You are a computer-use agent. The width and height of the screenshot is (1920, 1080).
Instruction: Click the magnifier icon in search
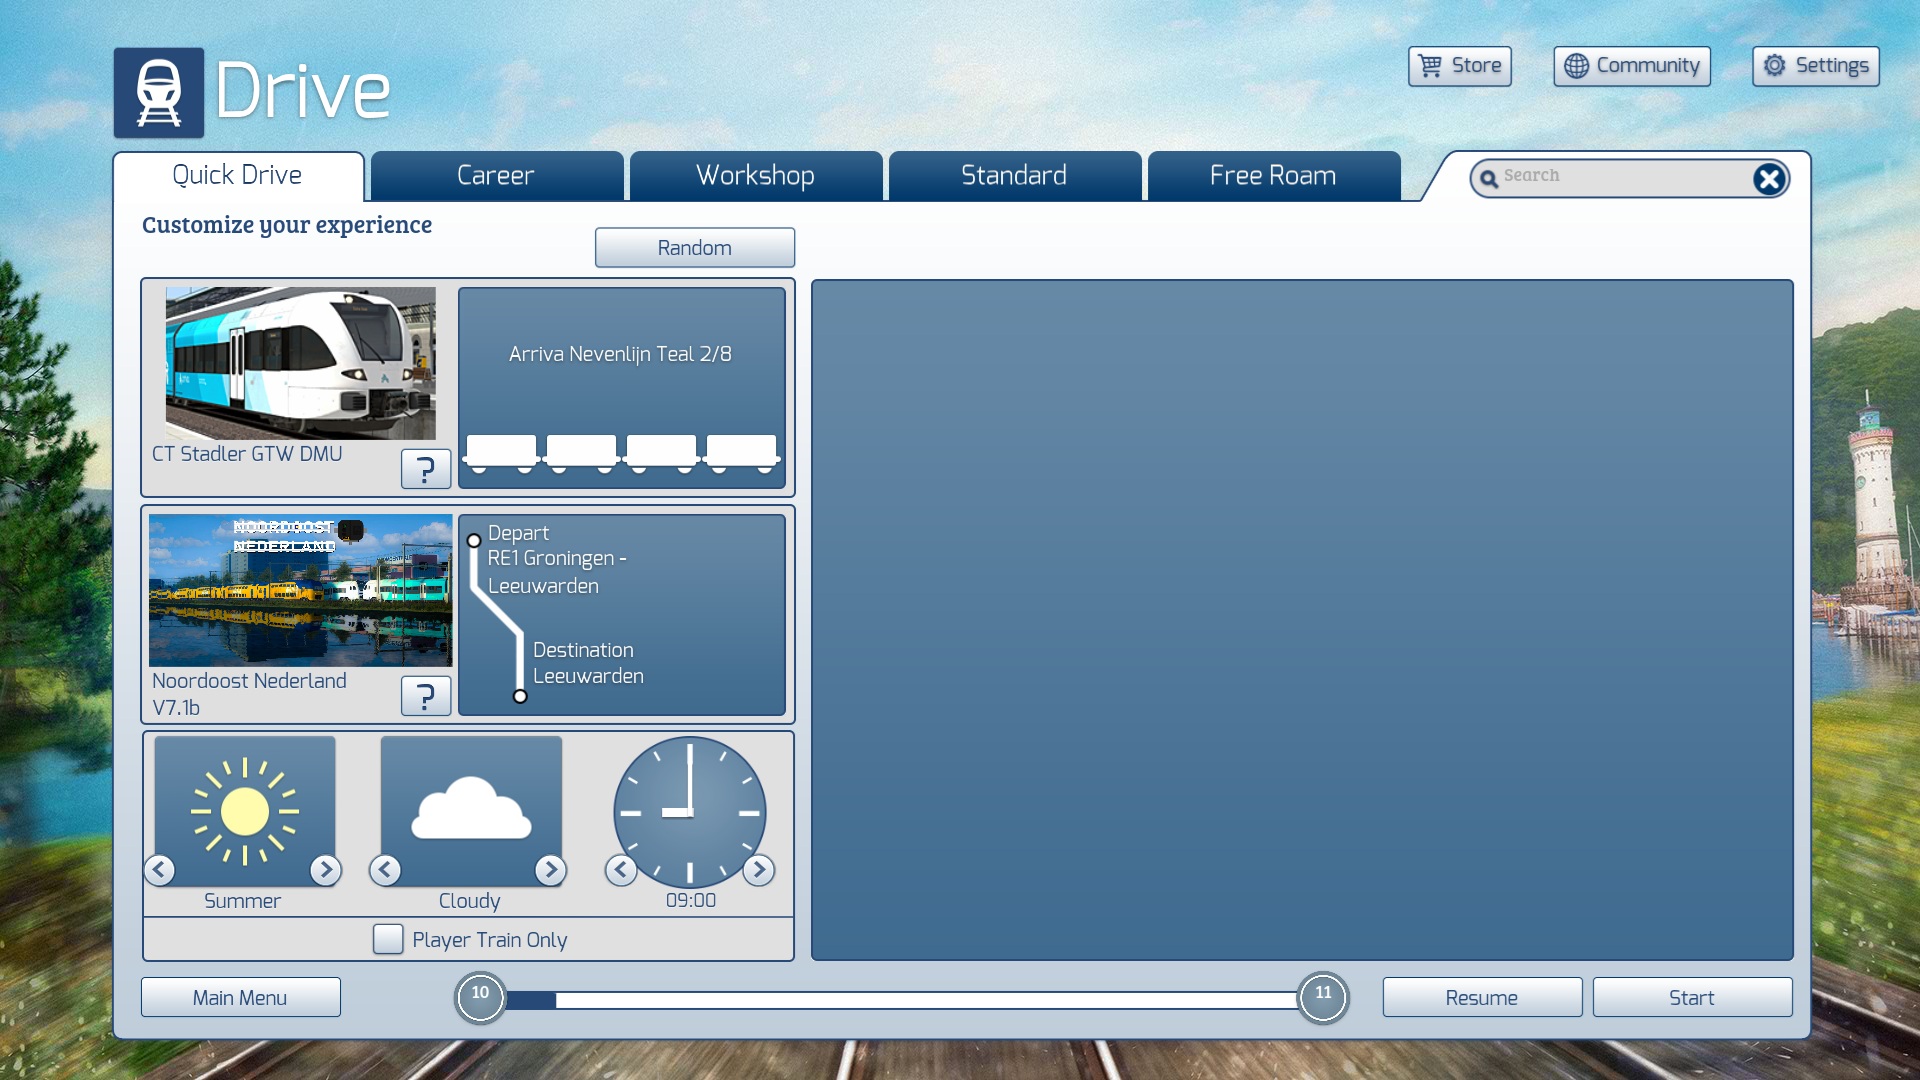[x=1489, y=178]
